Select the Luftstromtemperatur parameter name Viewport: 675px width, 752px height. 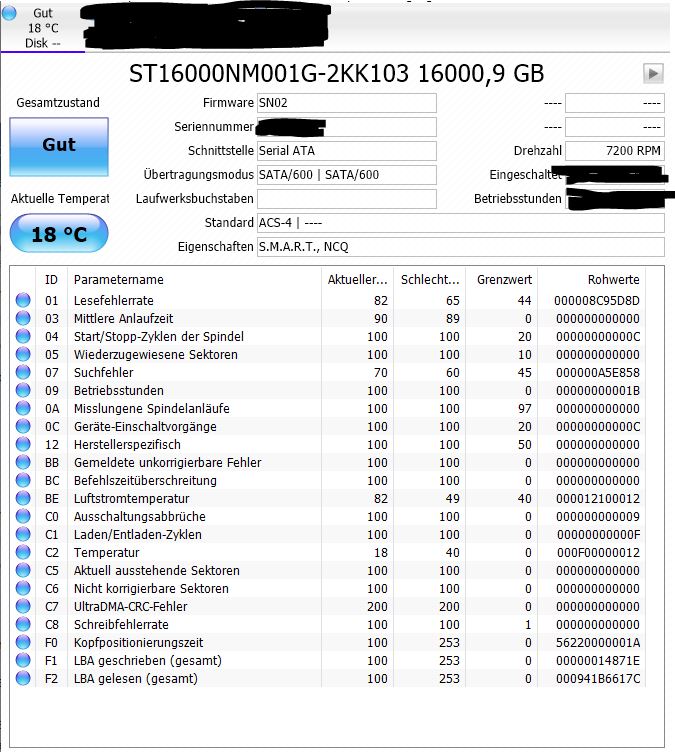[131, 499]
